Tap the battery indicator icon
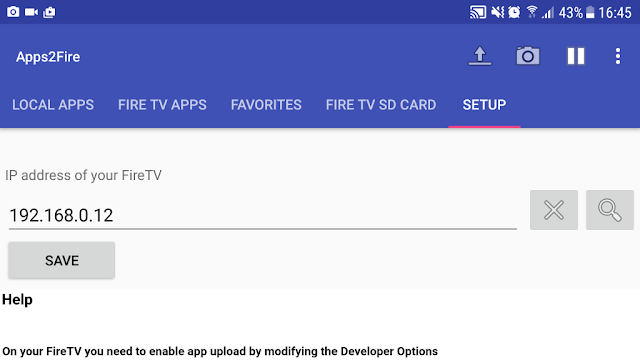The height and width of the screenshot is (360, 640). (590, 13)
